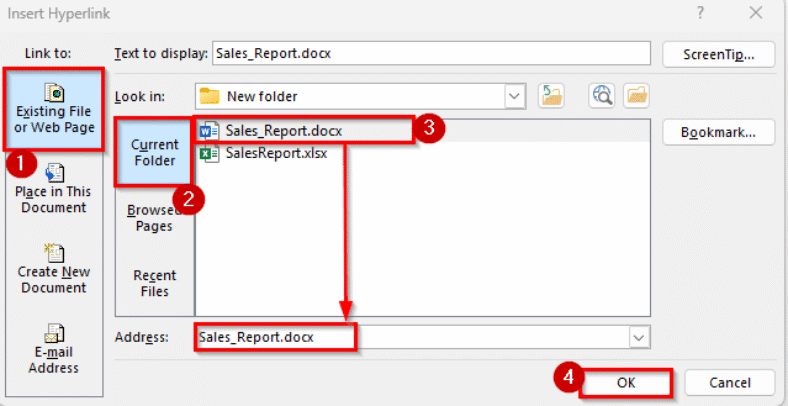Click the Help question mark button
This screenshot has height=406, width=788.
pos(700,14)
